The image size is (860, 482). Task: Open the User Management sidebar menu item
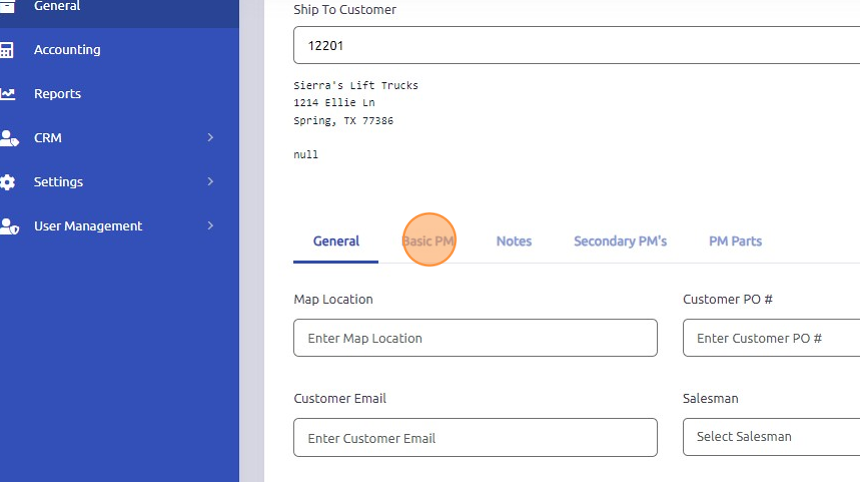[x=119, y=226]
